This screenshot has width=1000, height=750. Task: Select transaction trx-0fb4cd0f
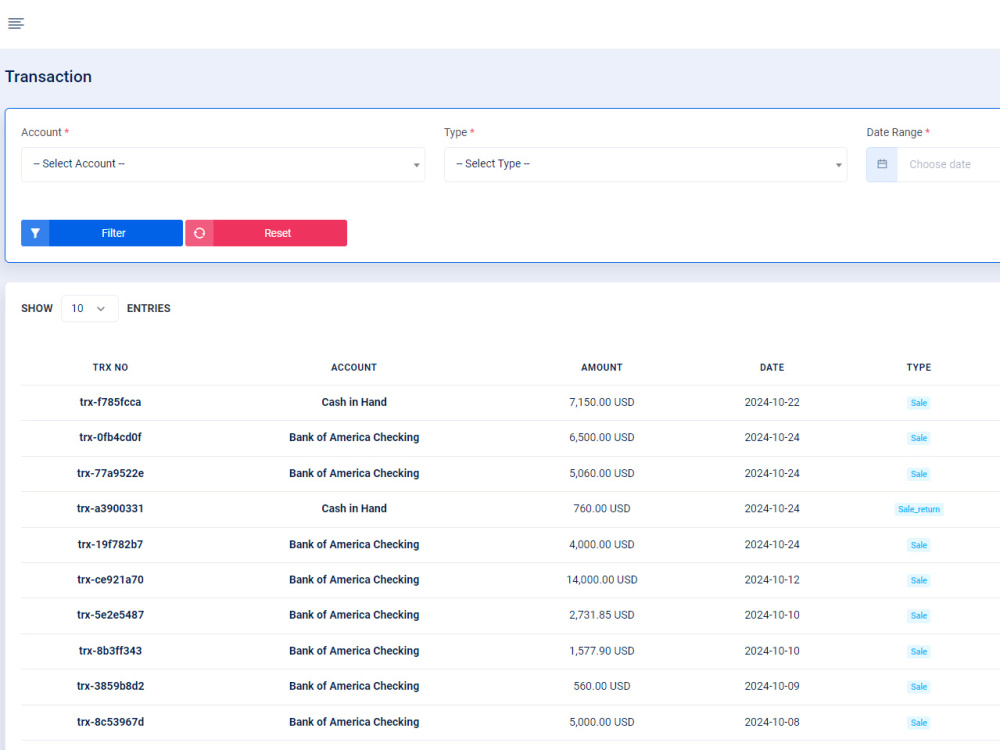click(110, 438)
